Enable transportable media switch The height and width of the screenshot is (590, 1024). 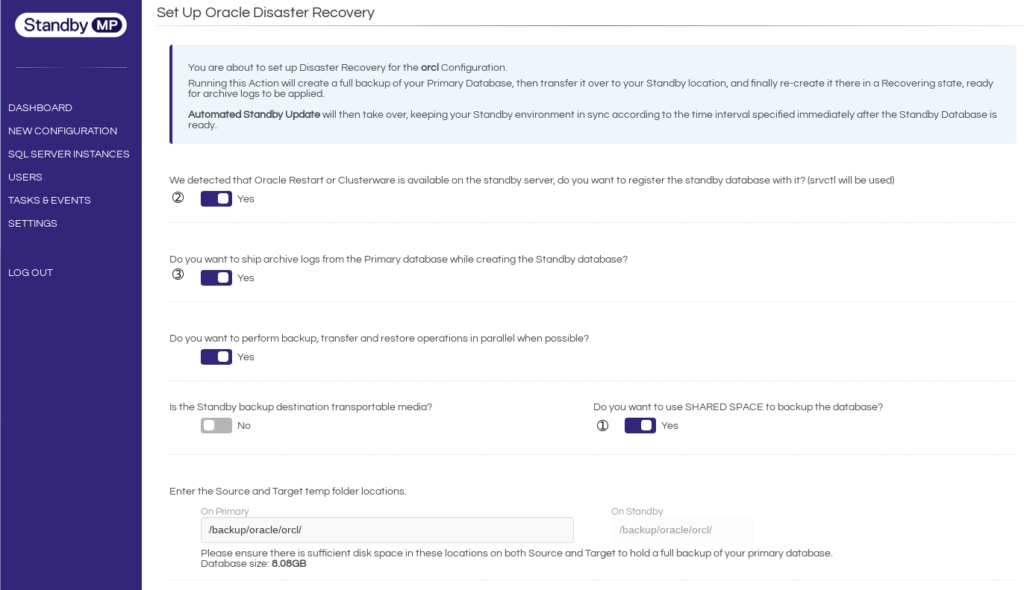pos(216,425)
